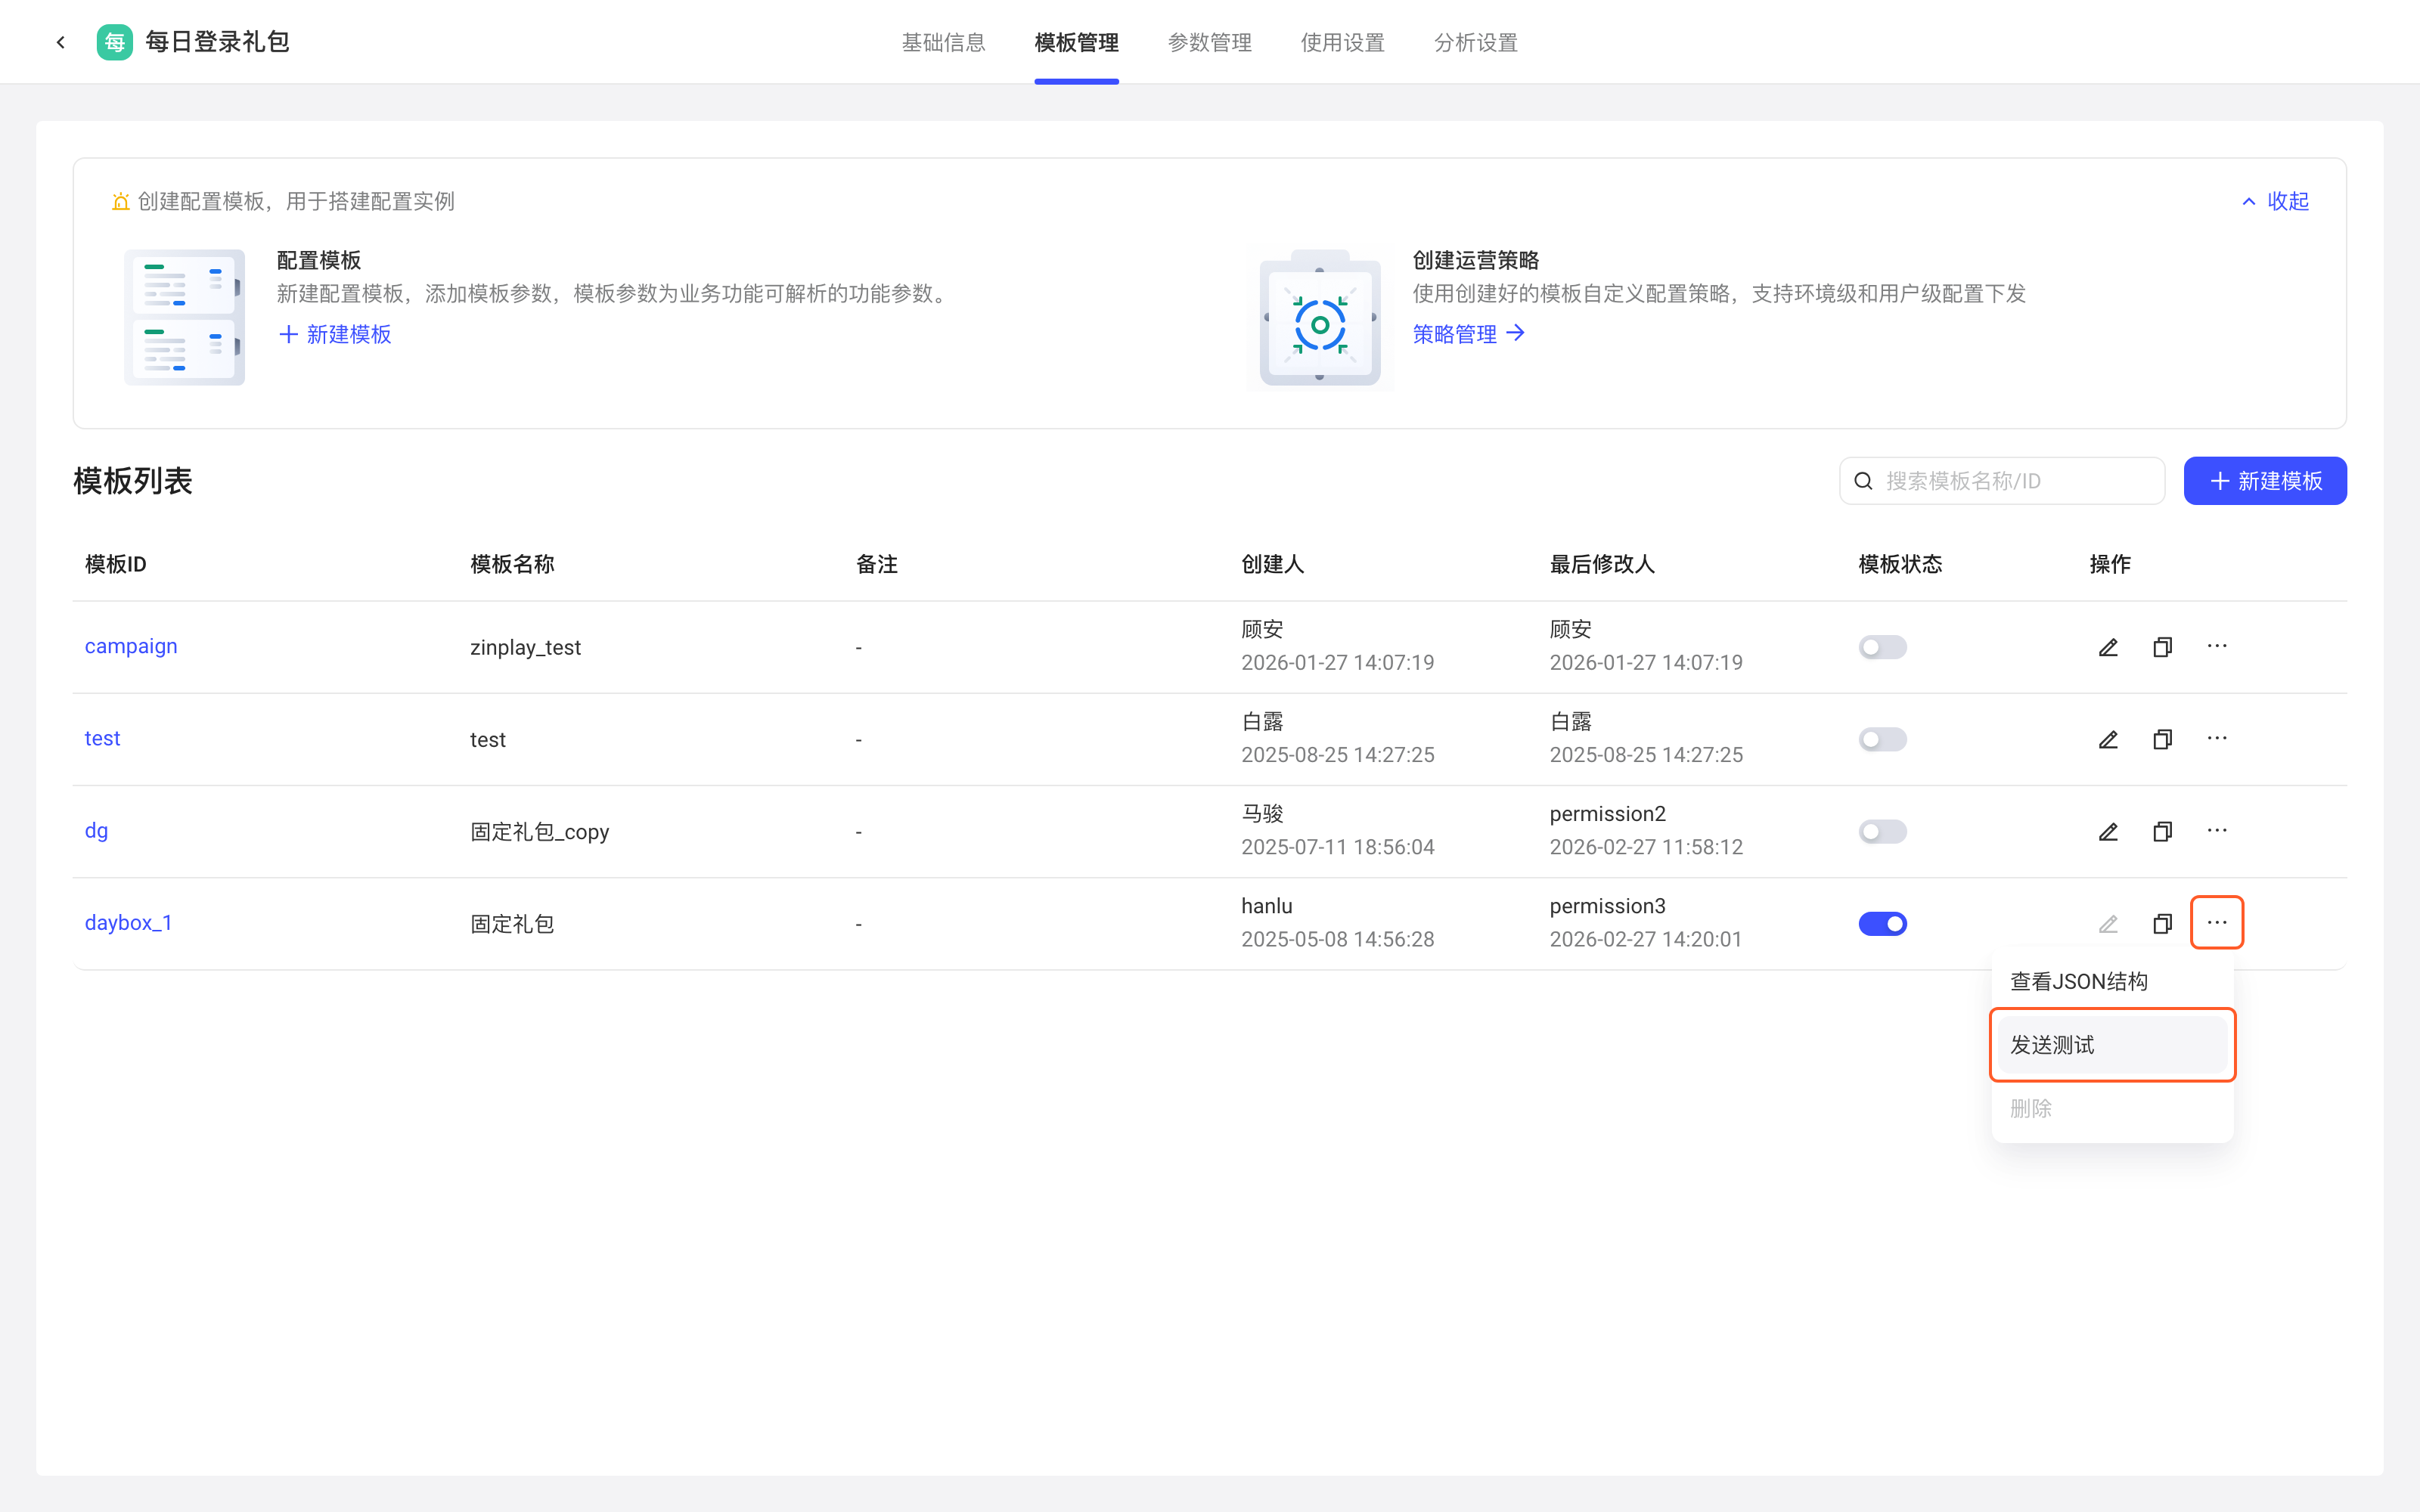Open the campaign template ID link

pyautogui.click(x=131, y=646)
